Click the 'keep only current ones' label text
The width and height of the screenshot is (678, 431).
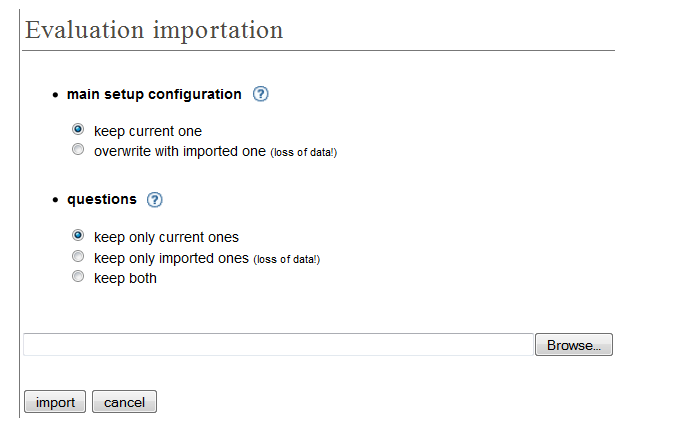tap(166, 237)
